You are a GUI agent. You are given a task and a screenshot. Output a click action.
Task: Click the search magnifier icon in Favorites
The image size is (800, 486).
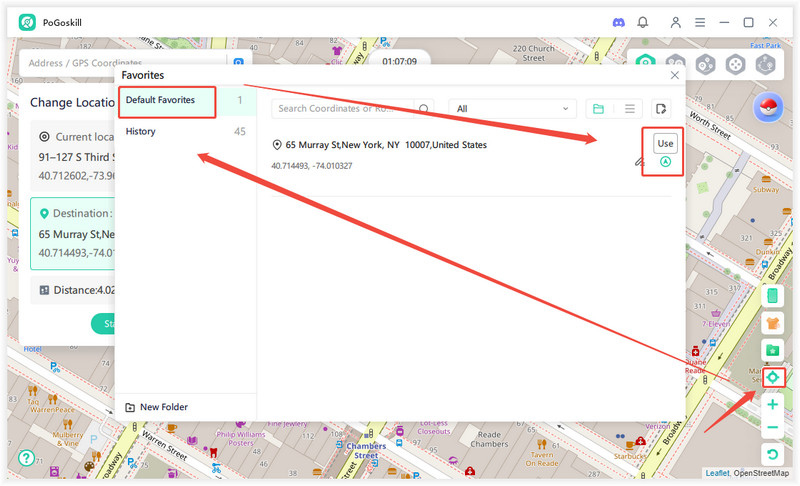tap(423, 109)
